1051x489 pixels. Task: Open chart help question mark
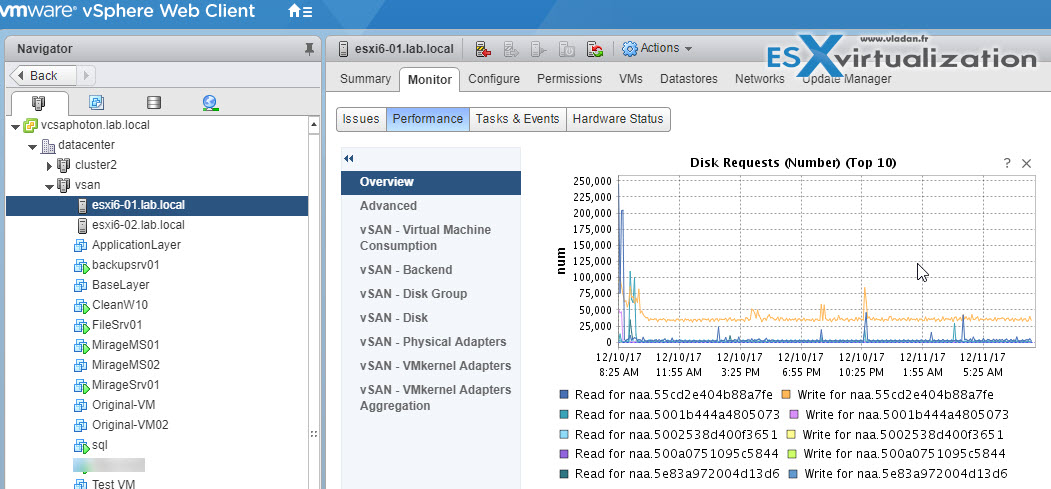tap(1007, 163)
